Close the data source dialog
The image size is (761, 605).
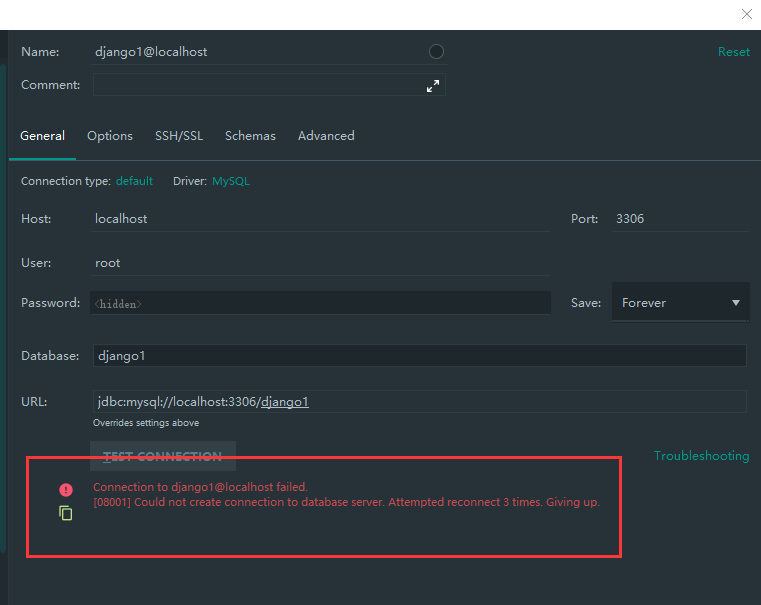pyautogui.click(x=746, y=14)
